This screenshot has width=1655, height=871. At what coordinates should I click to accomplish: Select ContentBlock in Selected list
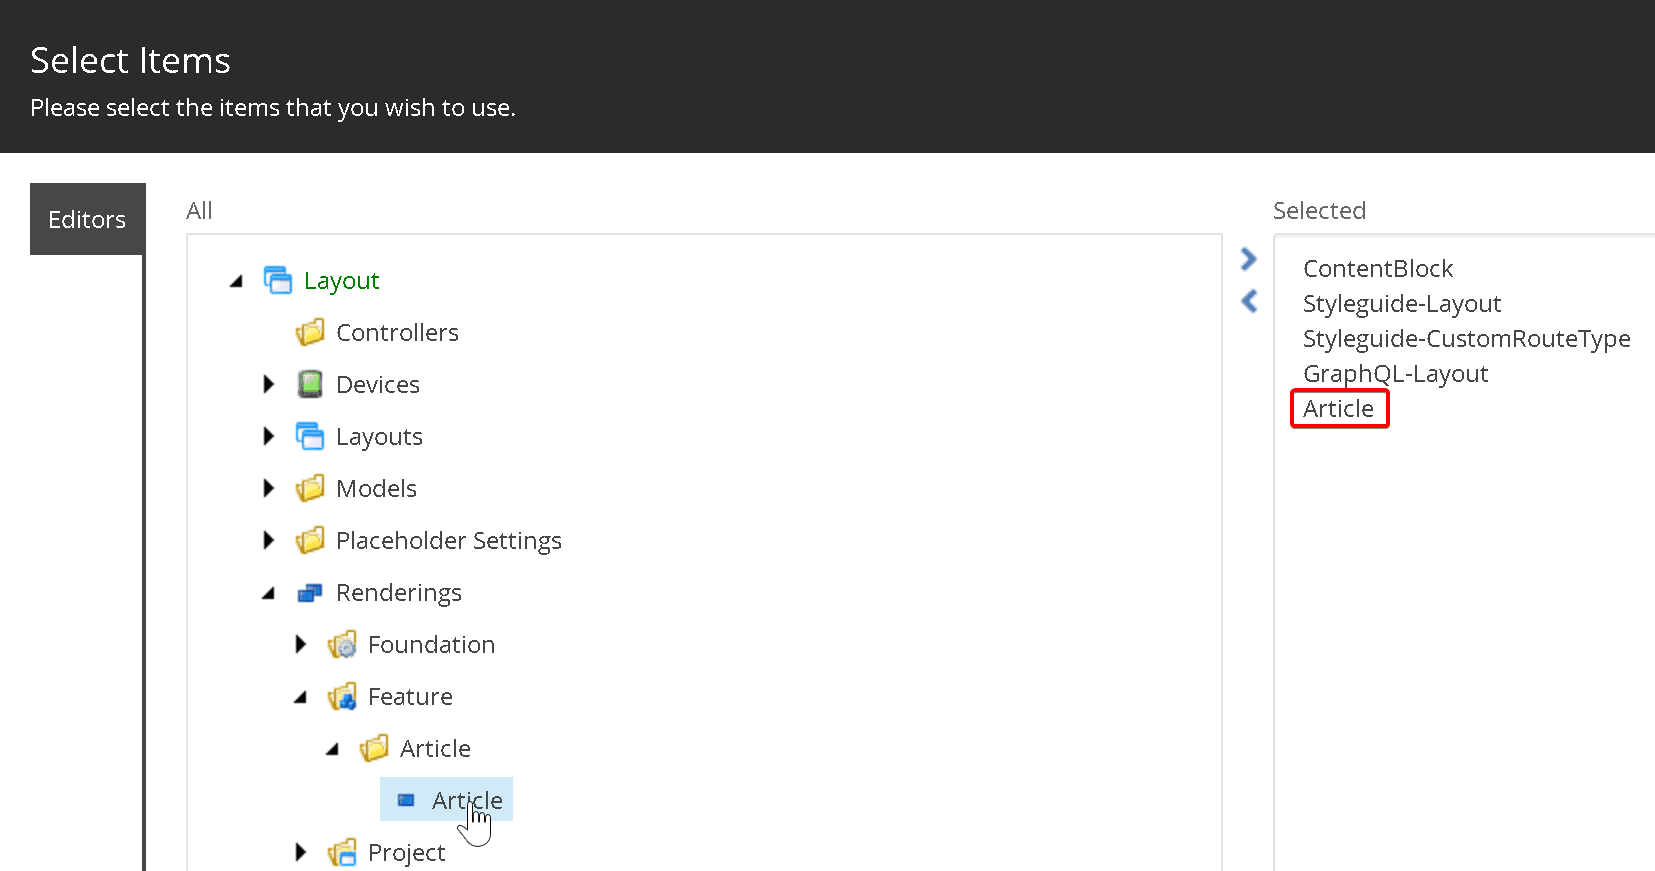click(1377, 268)
